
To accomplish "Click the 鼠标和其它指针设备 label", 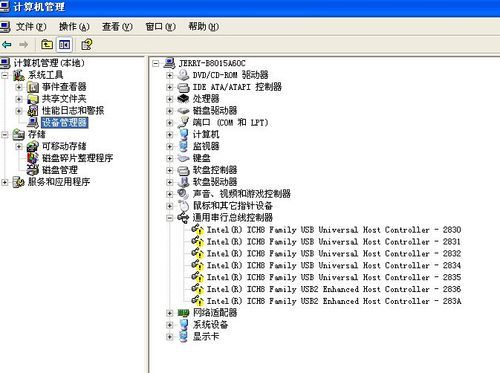I will (233, 206).
